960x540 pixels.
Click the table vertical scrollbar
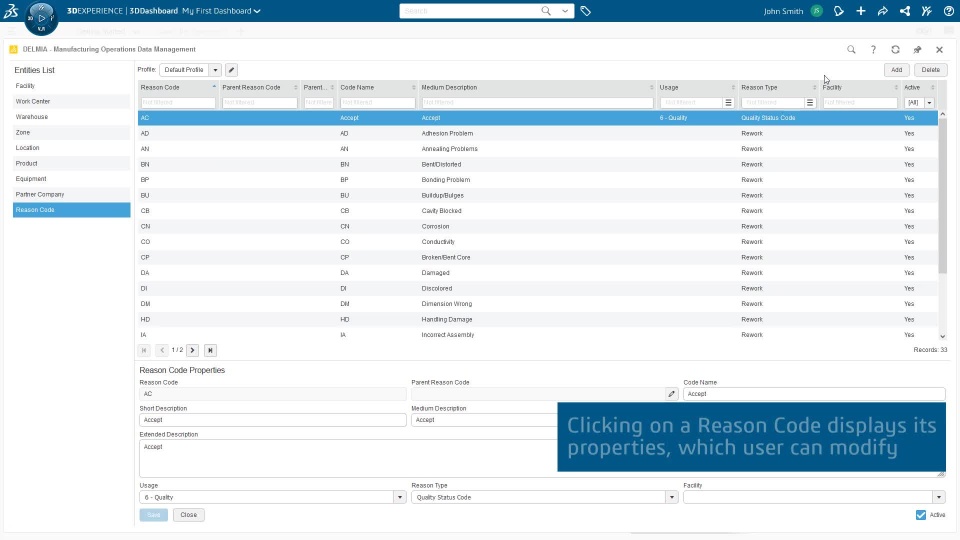coord(942,196)
